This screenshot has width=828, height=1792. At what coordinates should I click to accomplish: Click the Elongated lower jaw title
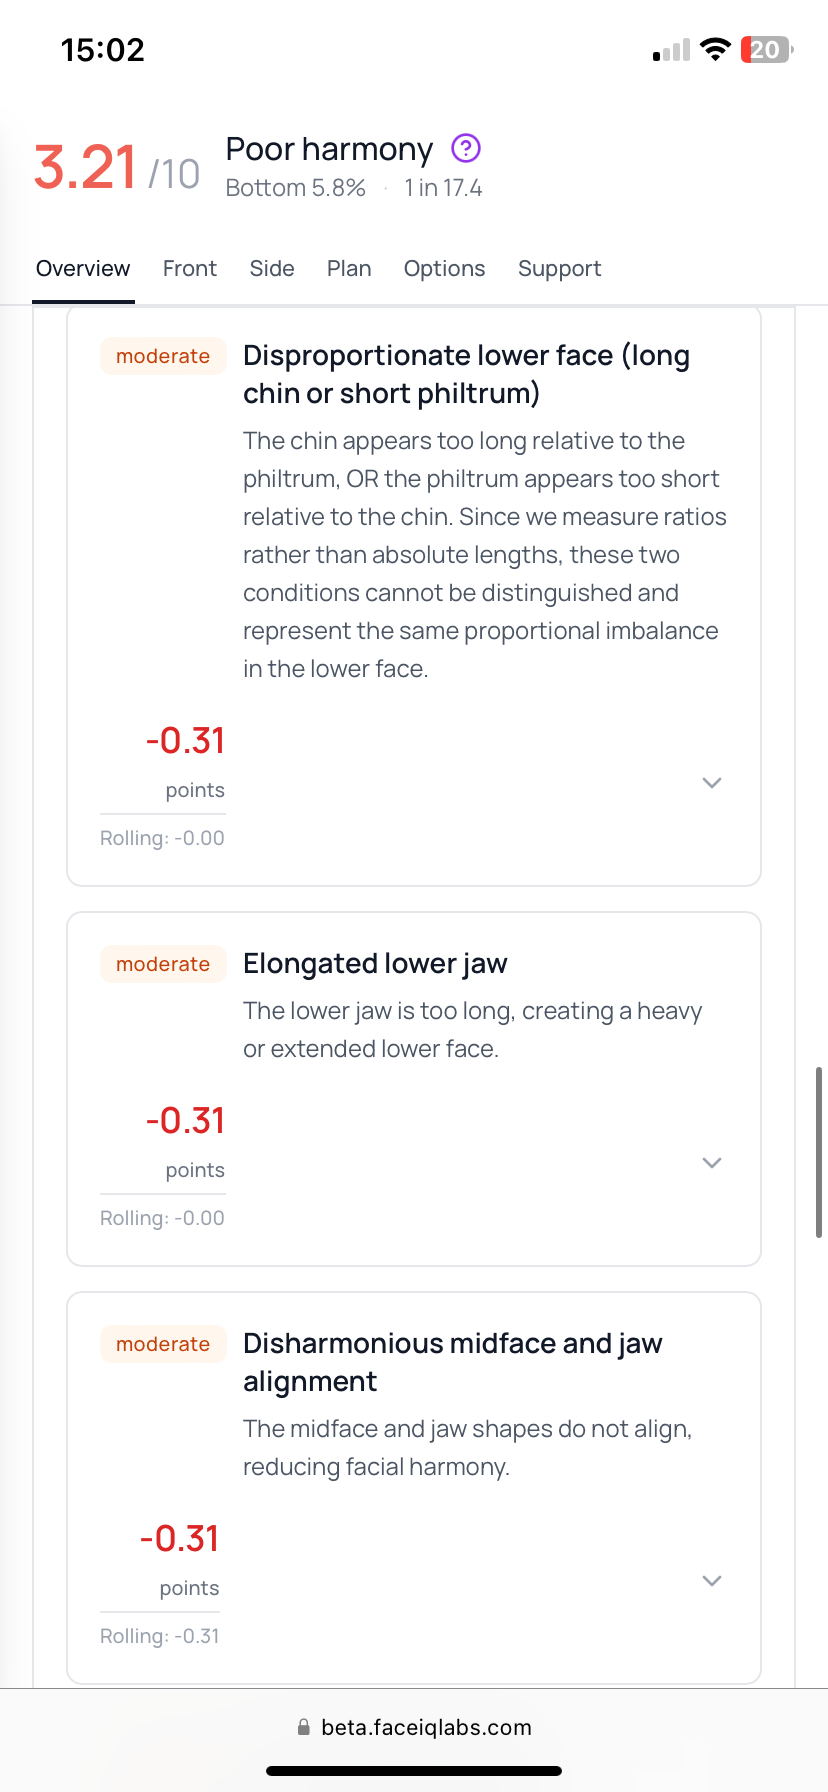[x=375, y=963]
